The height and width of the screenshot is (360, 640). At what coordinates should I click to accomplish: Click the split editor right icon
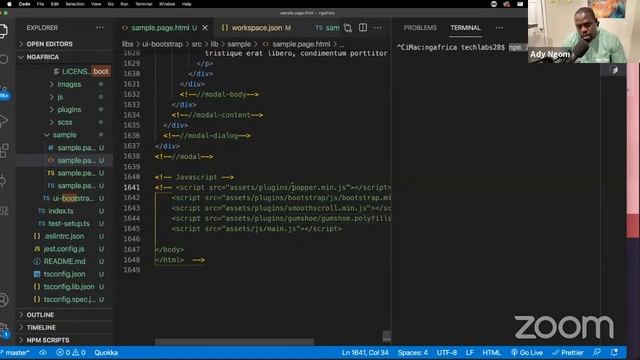coord(363,27)
